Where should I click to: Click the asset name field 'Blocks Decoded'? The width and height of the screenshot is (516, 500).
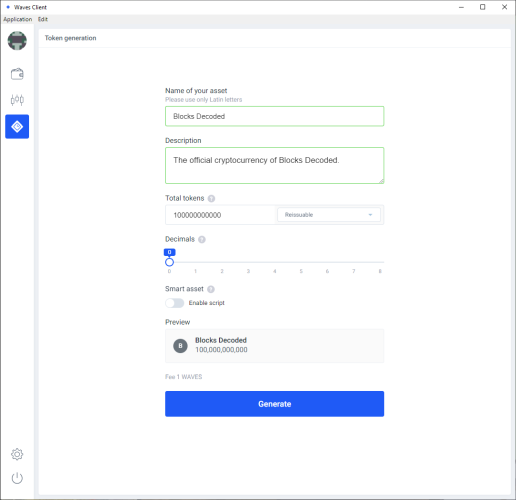pos(274,116)
